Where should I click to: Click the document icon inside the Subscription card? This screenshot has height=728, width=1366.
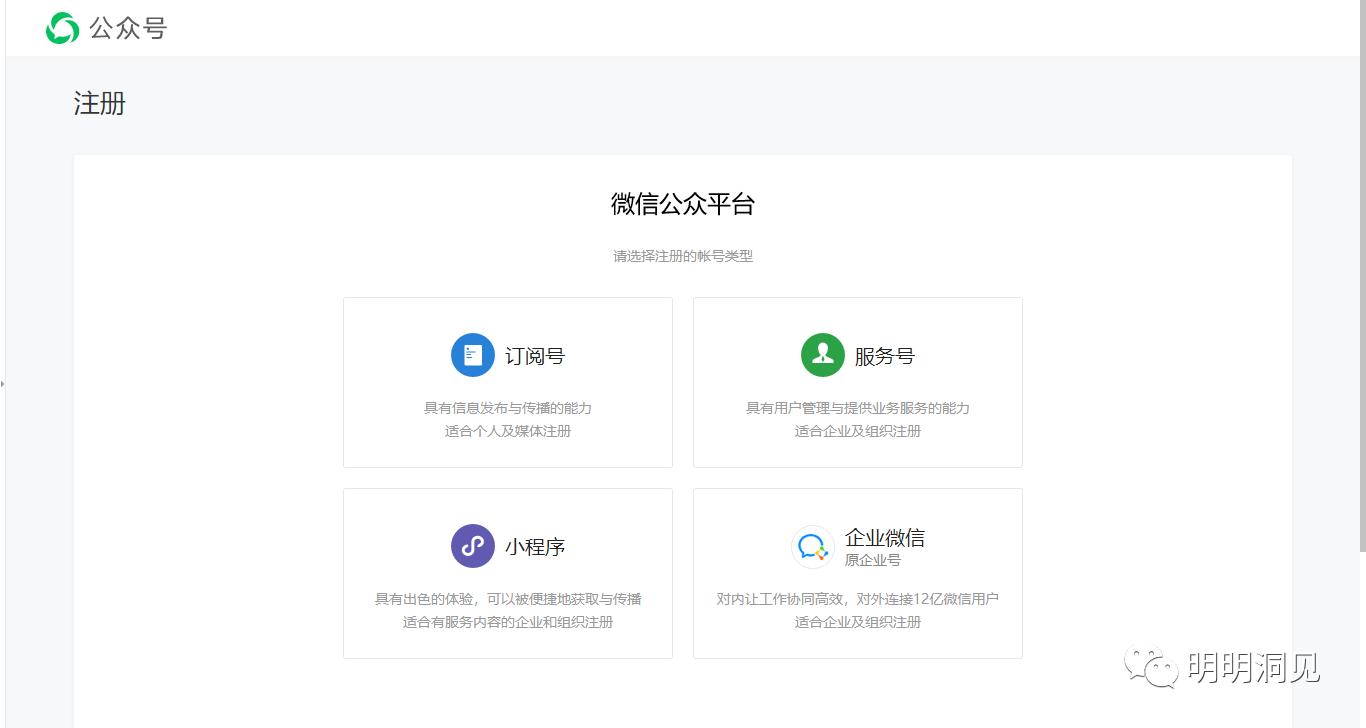click(x=472, y=355)
